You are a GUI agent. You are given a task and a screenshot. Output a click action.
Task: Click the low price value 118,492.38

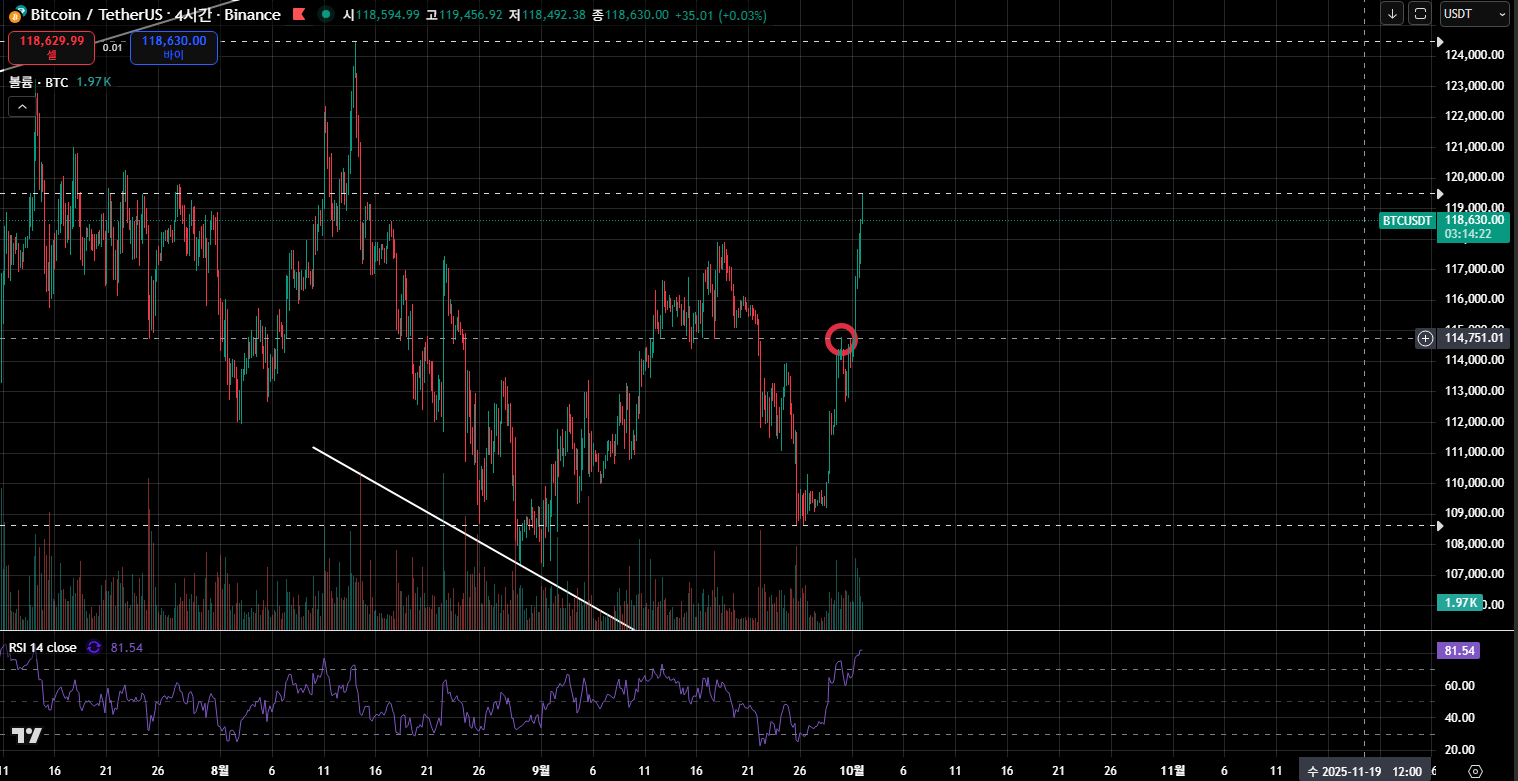tap(553, 15)
